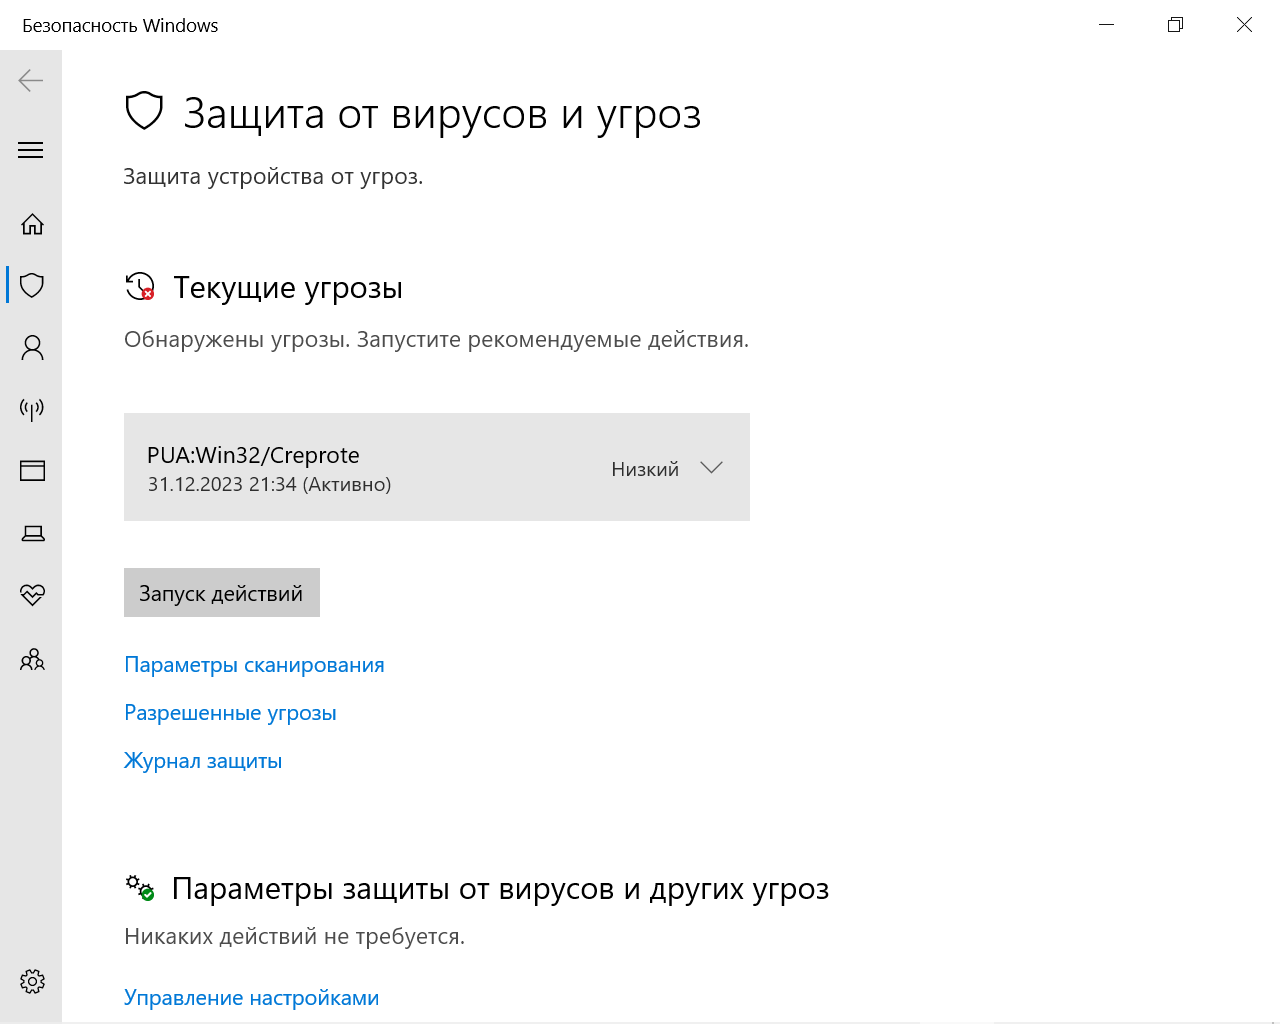
Task: Open settings gear in sidebar
Action: (32, 981)
